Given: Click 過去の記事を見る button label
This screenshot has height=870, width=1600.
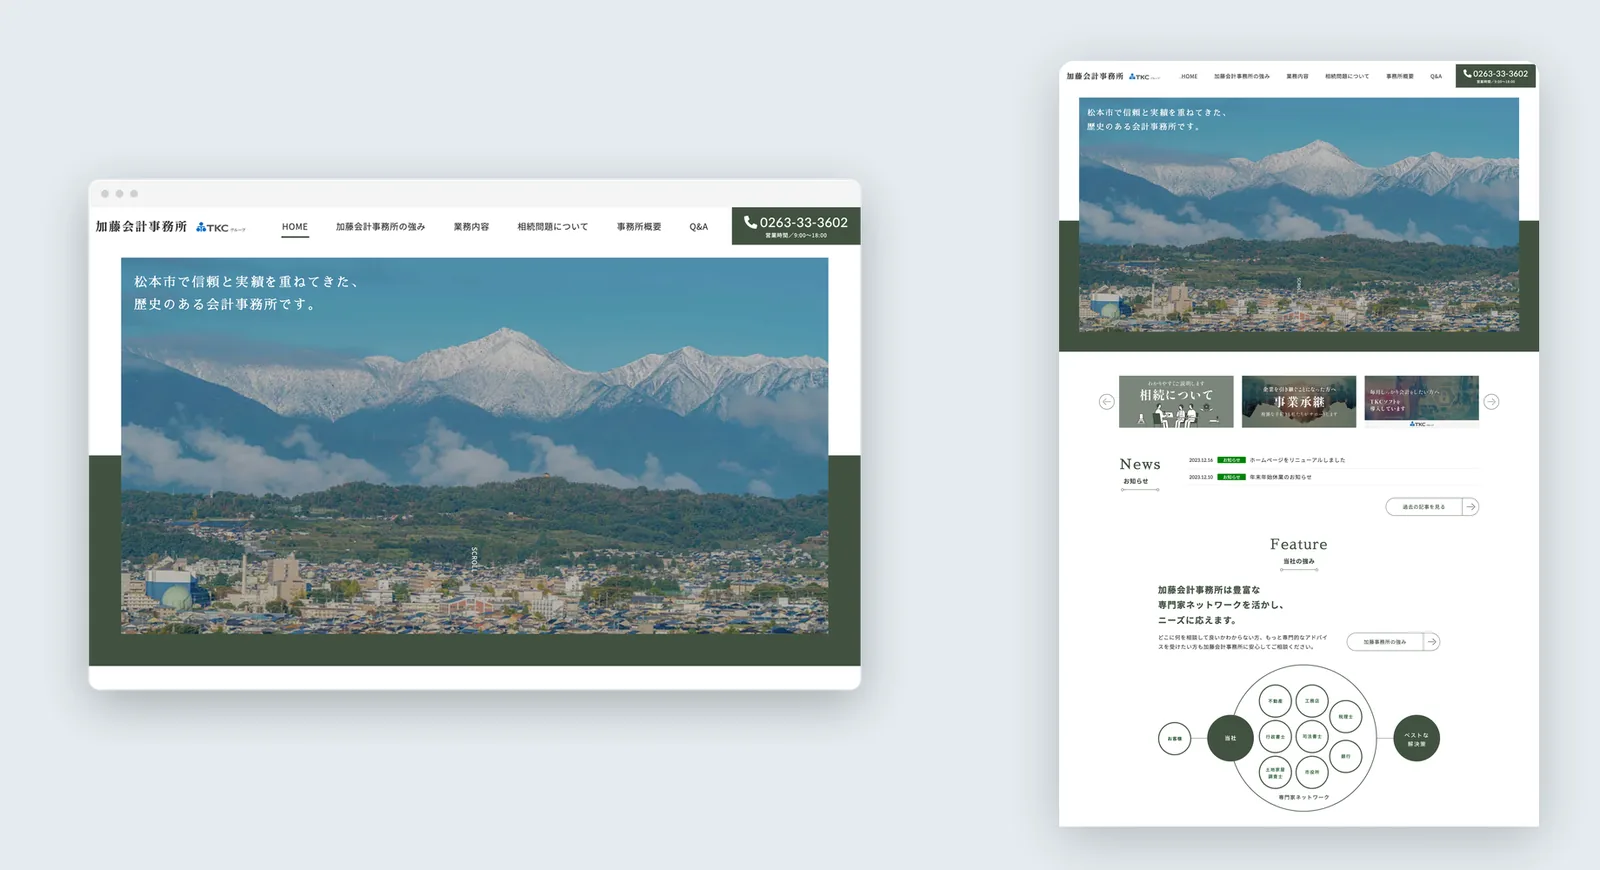Looking at the screenshot, I should click(x=1423, y=507).
